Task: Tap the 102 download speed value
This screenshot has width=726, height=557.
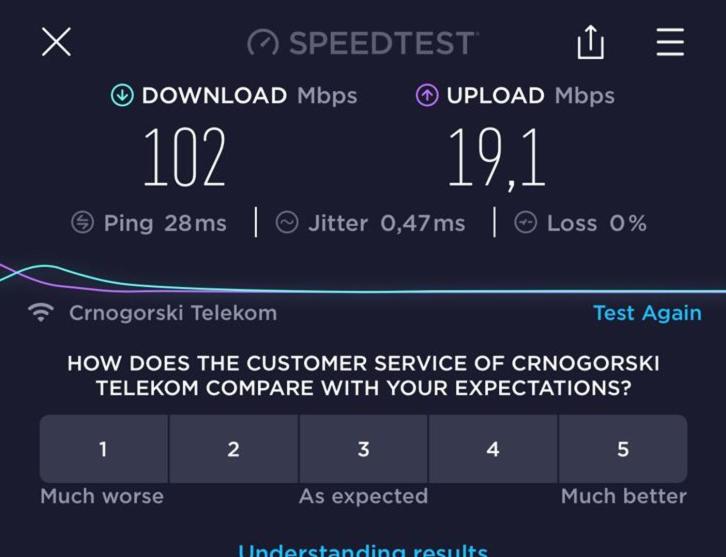Action: 185,157
